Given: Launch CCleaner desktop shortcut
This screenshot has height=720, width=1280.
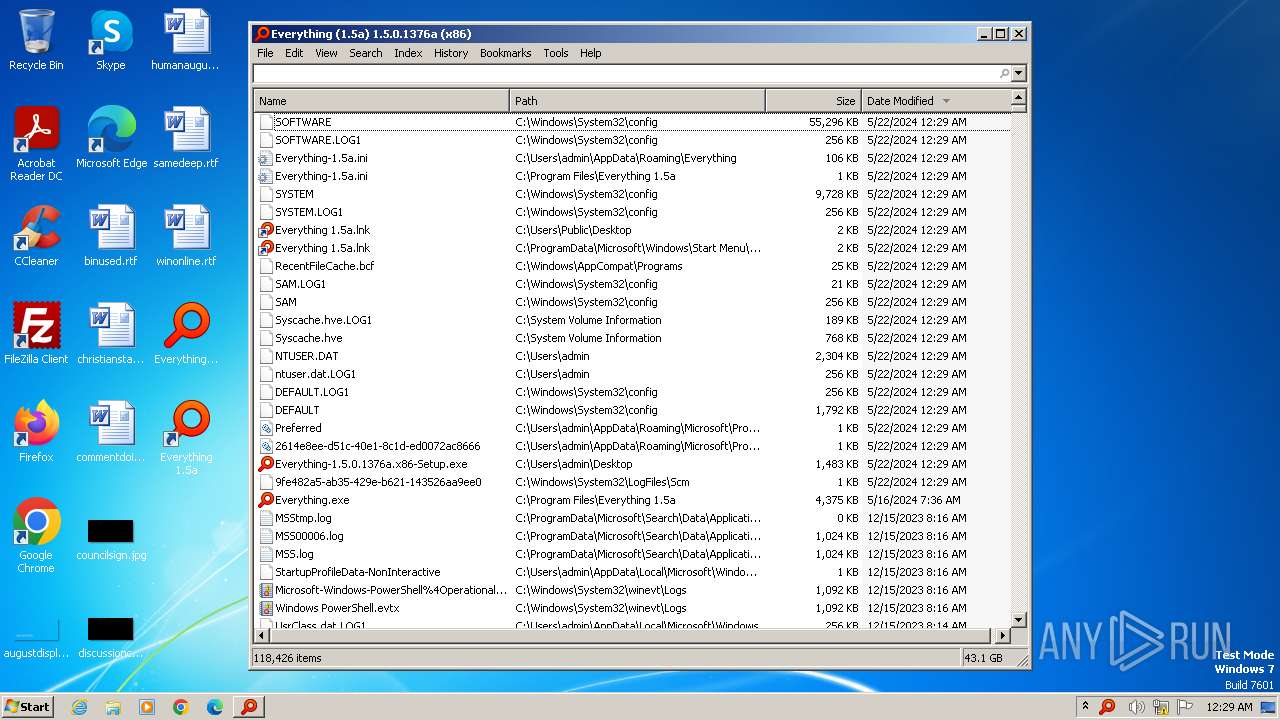Looking at the screenshot, I should 36,236.
